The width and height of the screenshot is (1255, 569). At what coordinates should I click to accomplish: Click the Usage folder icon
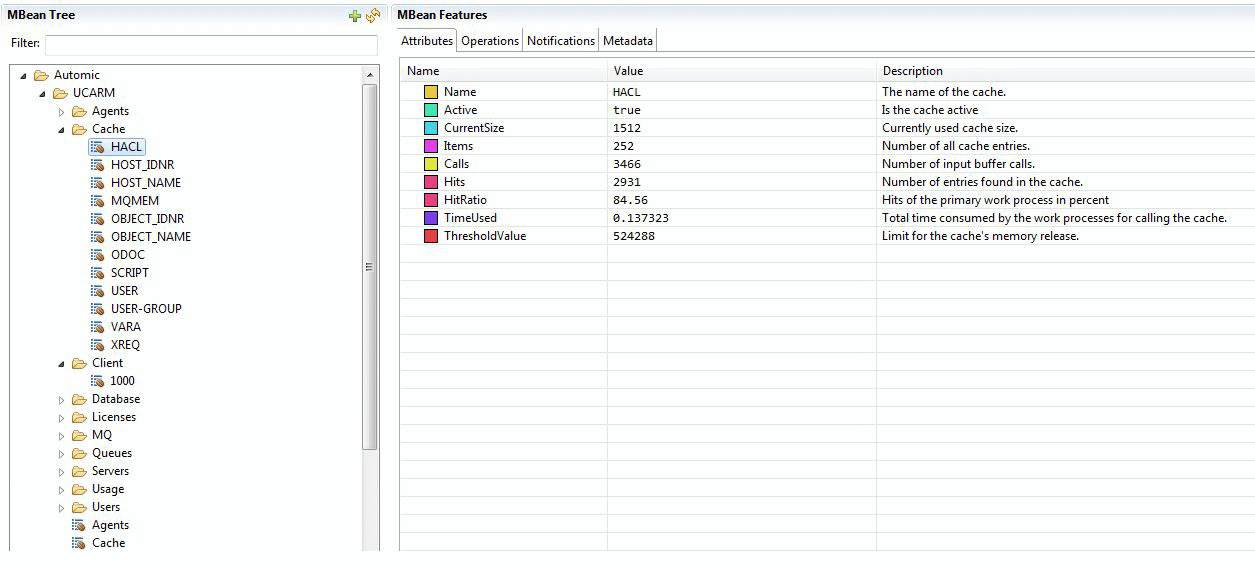point(79,489)
